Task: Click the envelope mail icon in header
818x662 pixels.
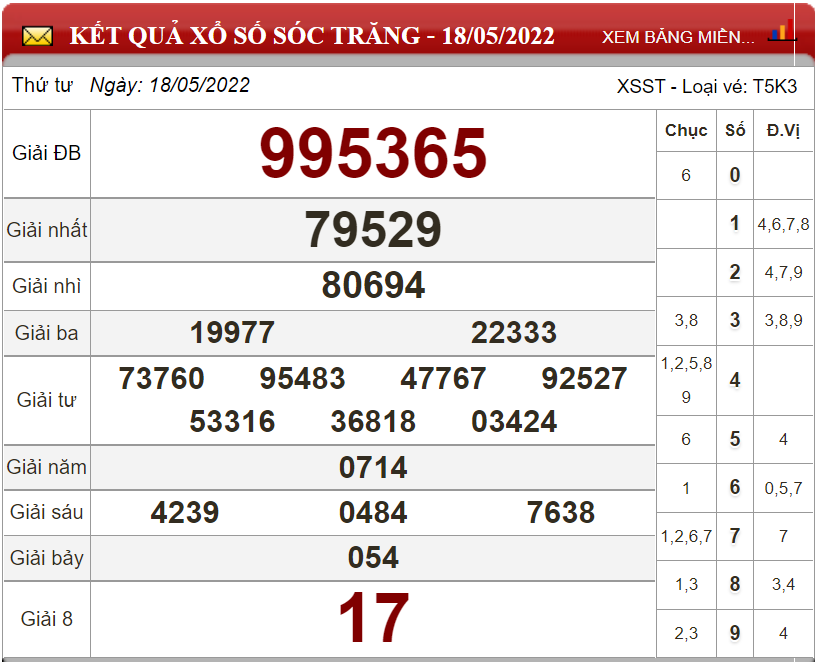Action: coord(37,37)
